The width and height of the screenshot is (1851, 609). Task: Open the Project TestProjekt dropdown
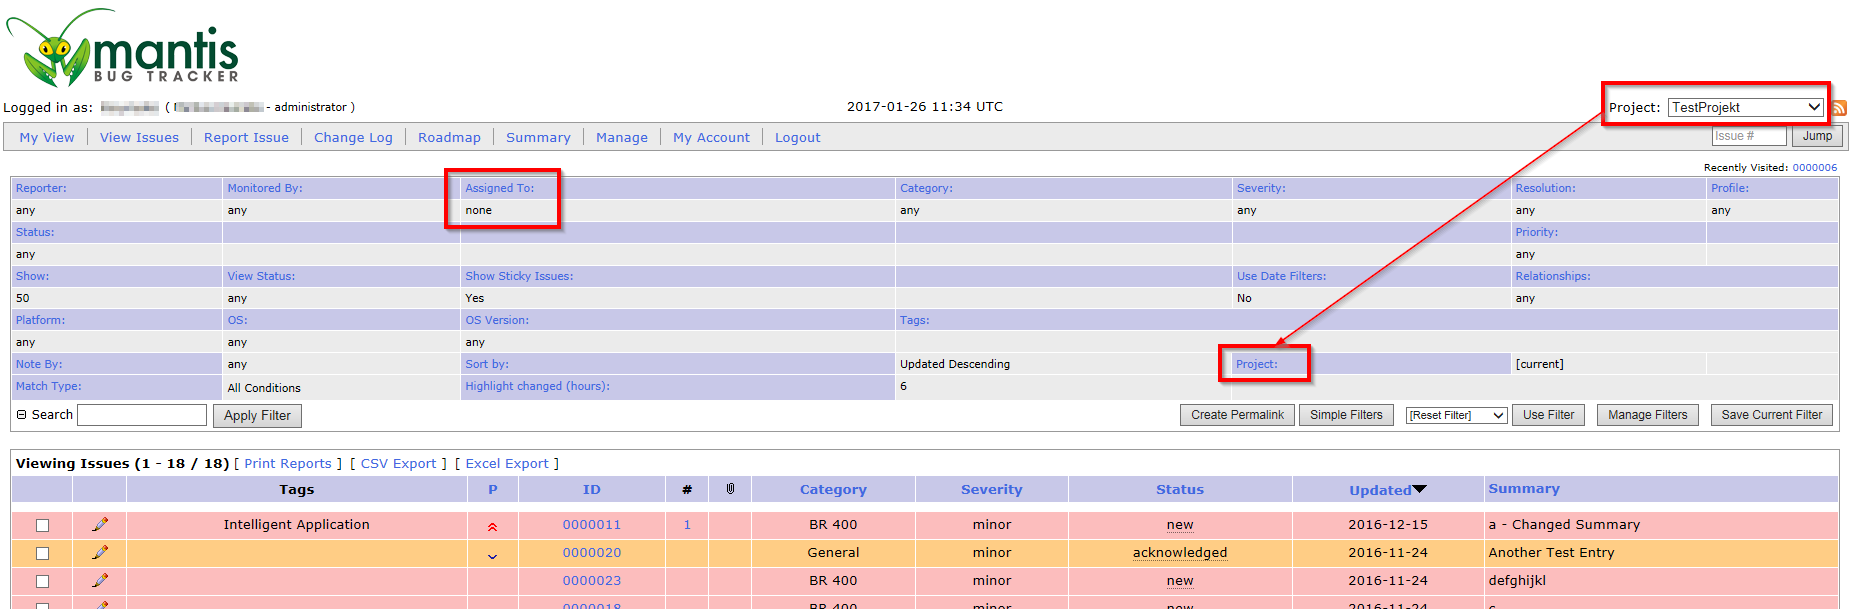click(1745, 107)
